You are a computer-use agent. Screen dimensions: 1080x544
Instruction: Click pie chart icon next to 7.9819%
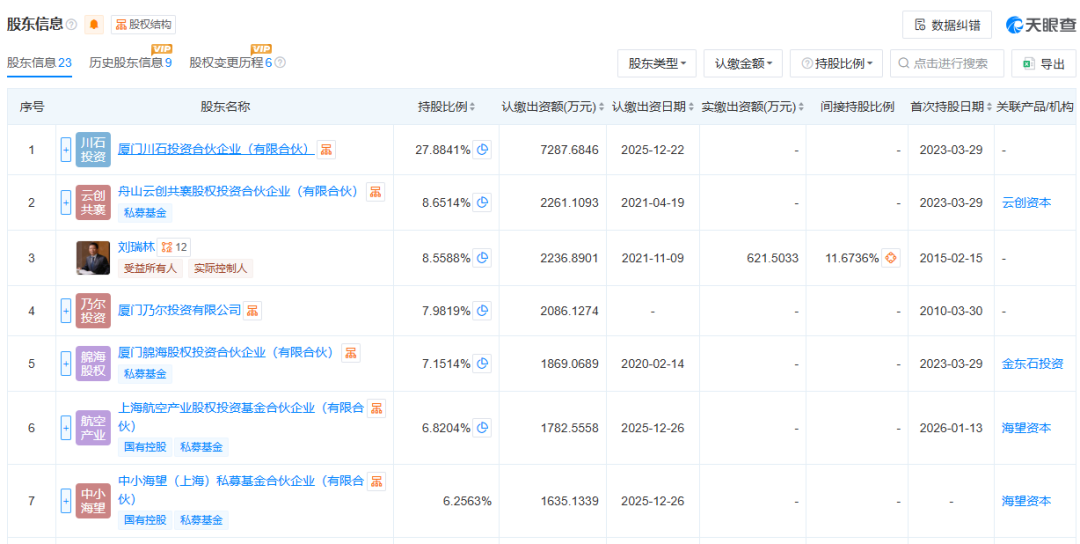click(x=482, y=311)
